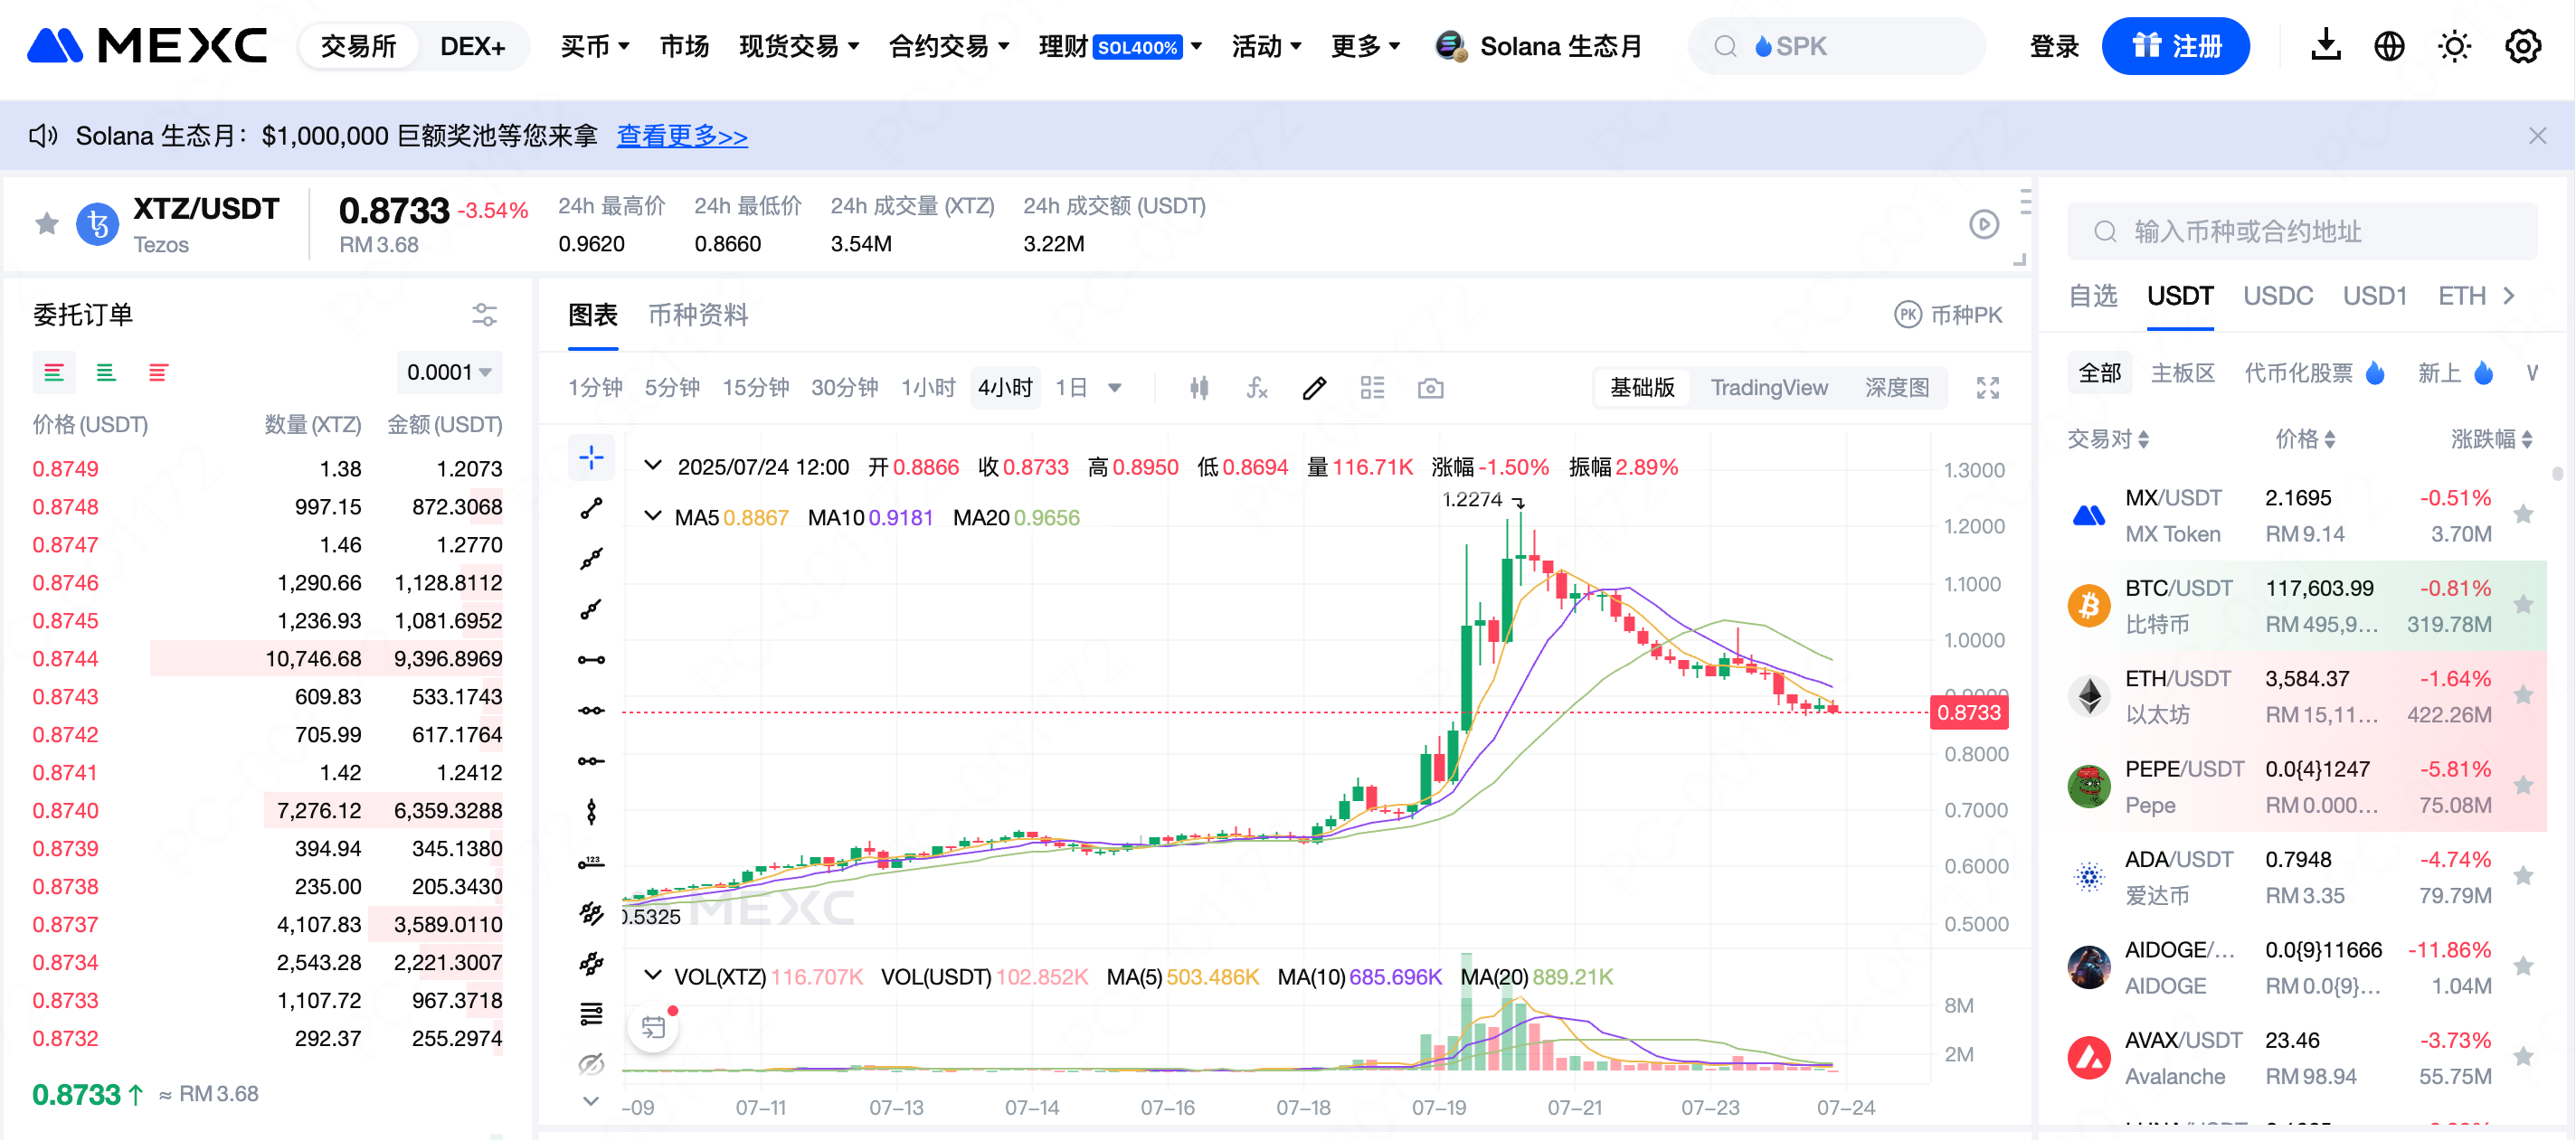The height and width of the screenshot is (1141, 2576).
Task: Focus the top SPK search box
Action: tap(1836, 46)
